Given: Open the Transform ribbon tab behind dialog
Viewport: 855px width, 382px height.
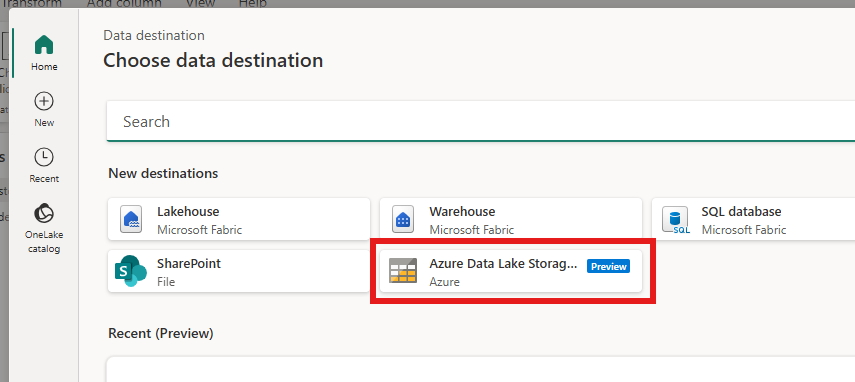Looking at the screenshot, I should [x=32, y=4].
